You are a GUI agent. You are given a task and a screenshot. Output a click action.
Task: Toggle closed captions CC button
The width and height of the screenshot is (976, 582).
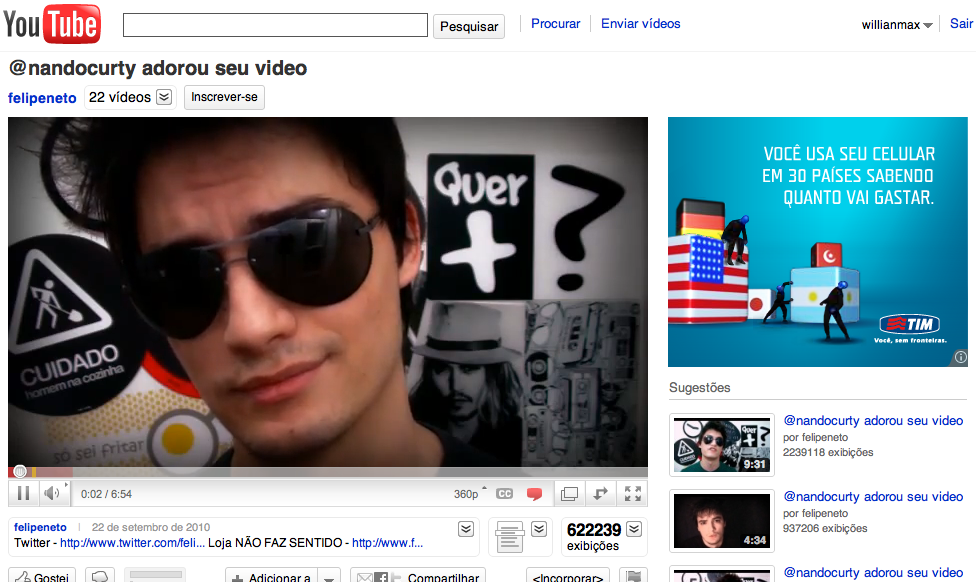pos(504,494)
